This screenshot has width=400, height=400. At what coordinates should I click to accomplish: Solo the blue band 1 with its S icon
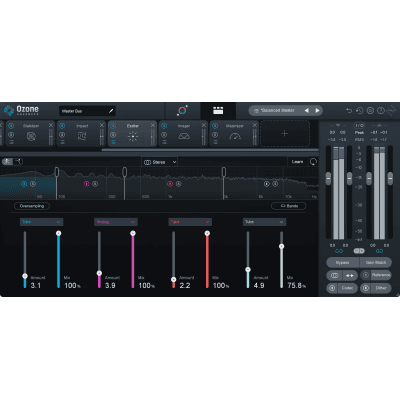pos(33,184)
